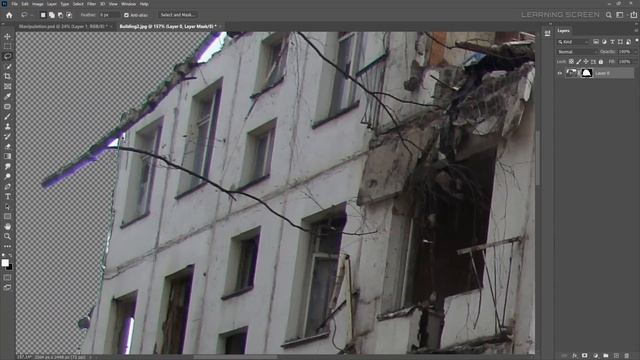640x360 pixels.
Task: Toggle pixel layer filter
Action: (596, 42)
